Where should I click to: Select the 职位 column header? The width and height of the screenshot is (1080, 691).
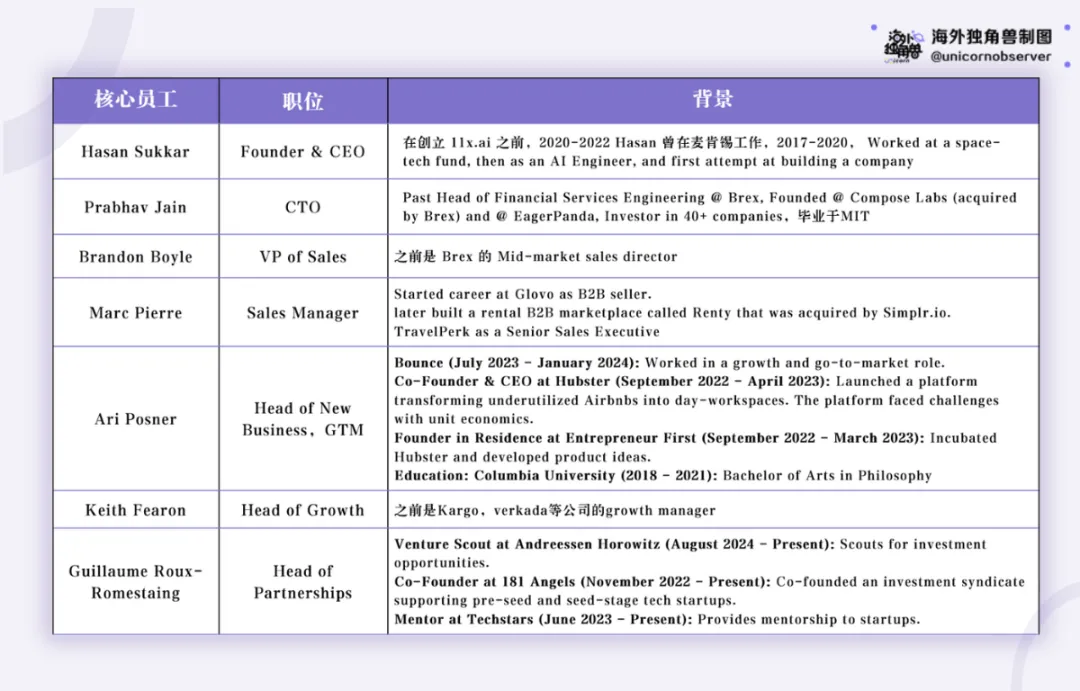tap(303, 101)
